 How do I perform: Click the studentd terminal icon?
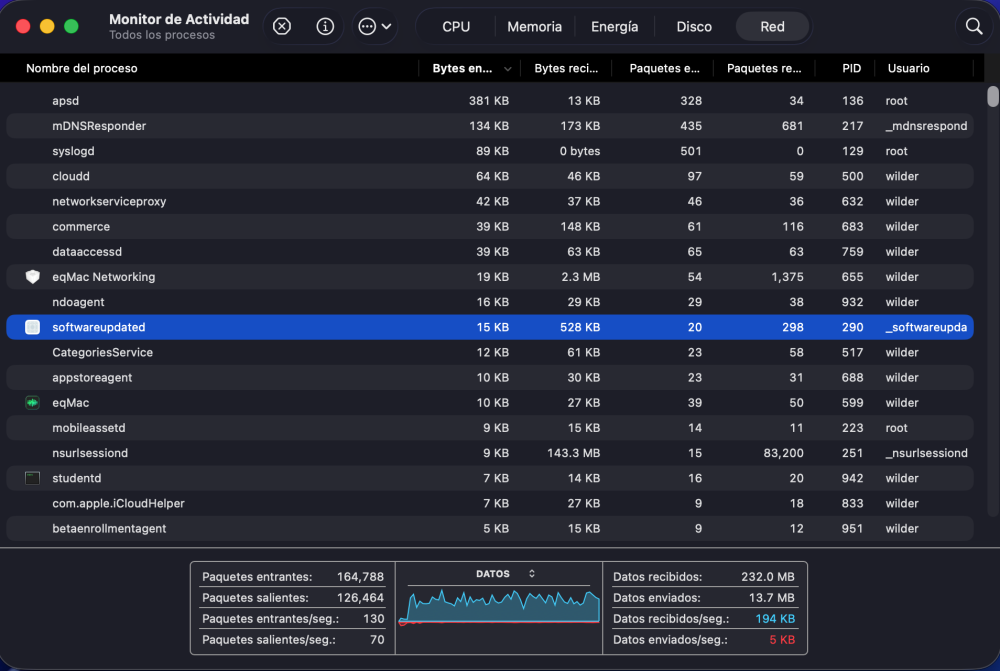pos(33,478)
